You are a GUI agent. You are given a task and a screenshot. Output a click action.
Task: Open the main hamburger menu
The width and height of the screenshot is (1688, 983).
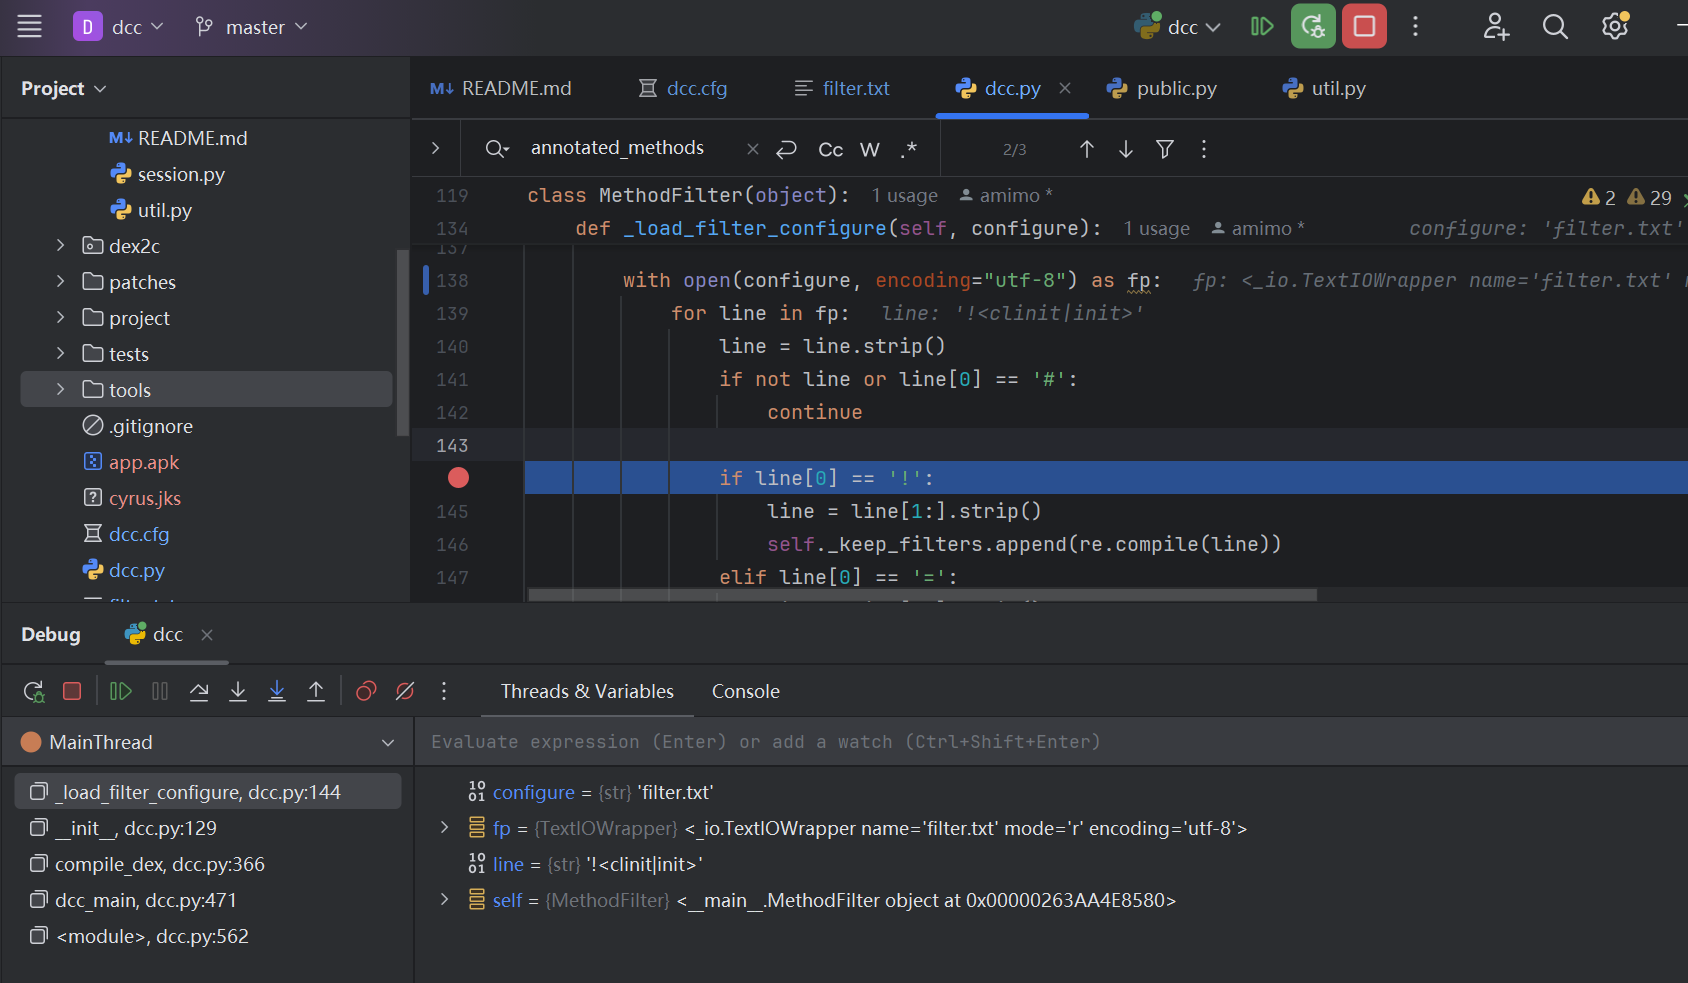click(30, 27)
